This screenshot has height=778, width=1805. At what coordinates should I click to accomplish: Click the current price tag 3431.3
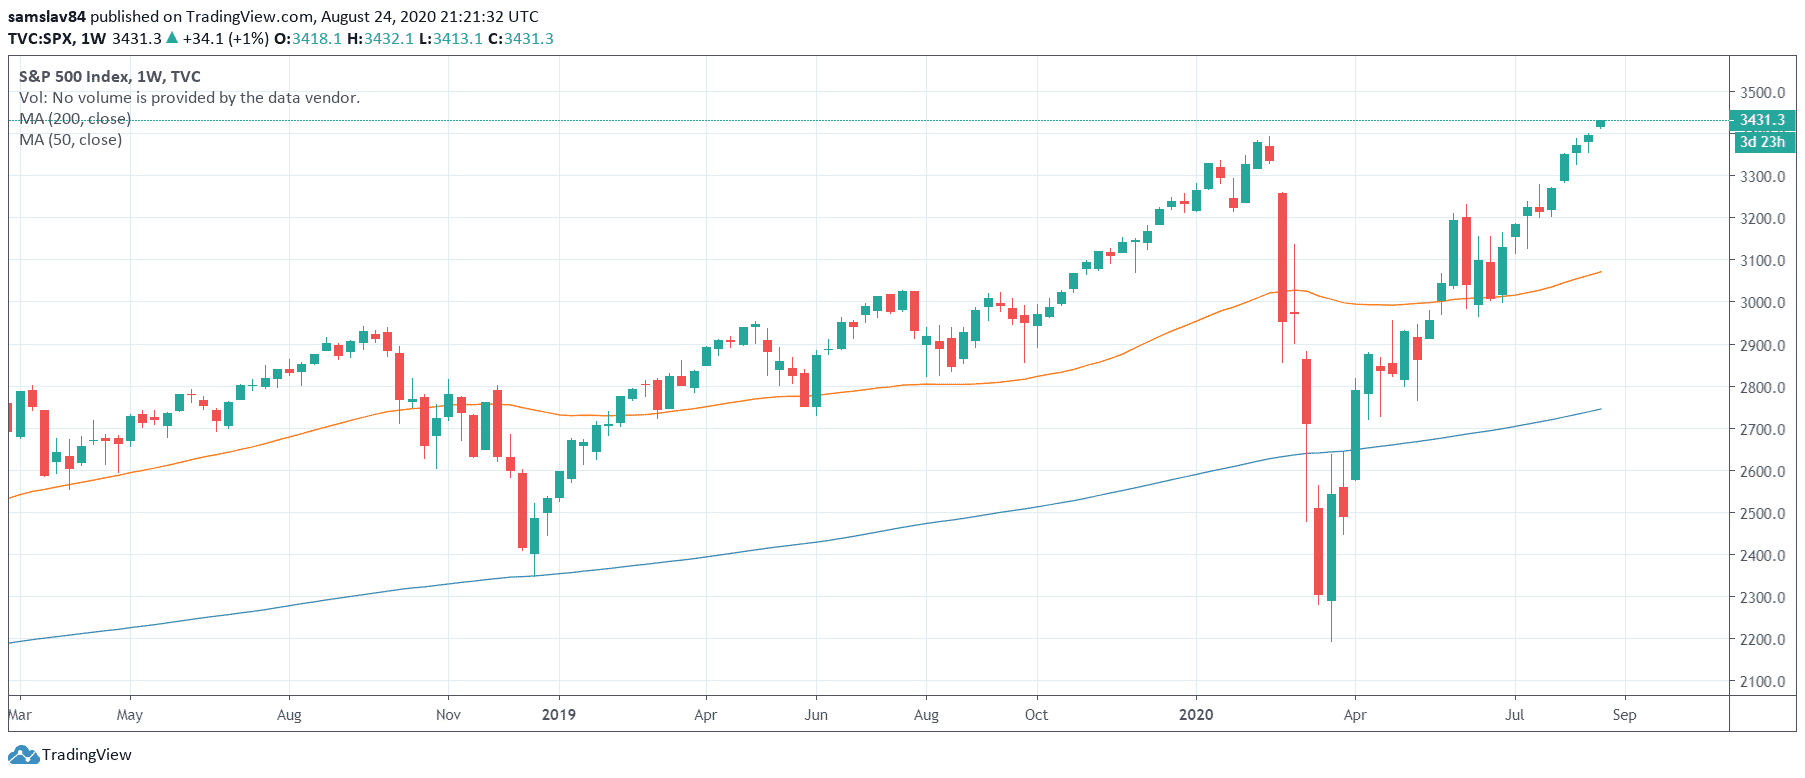pos(1761,120)
